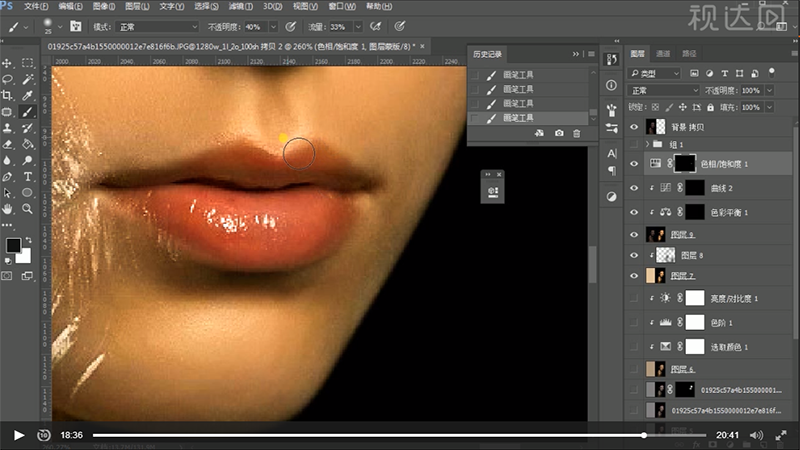Select the Eraser tool
This screenshot has width=800, height=450.
8,144
